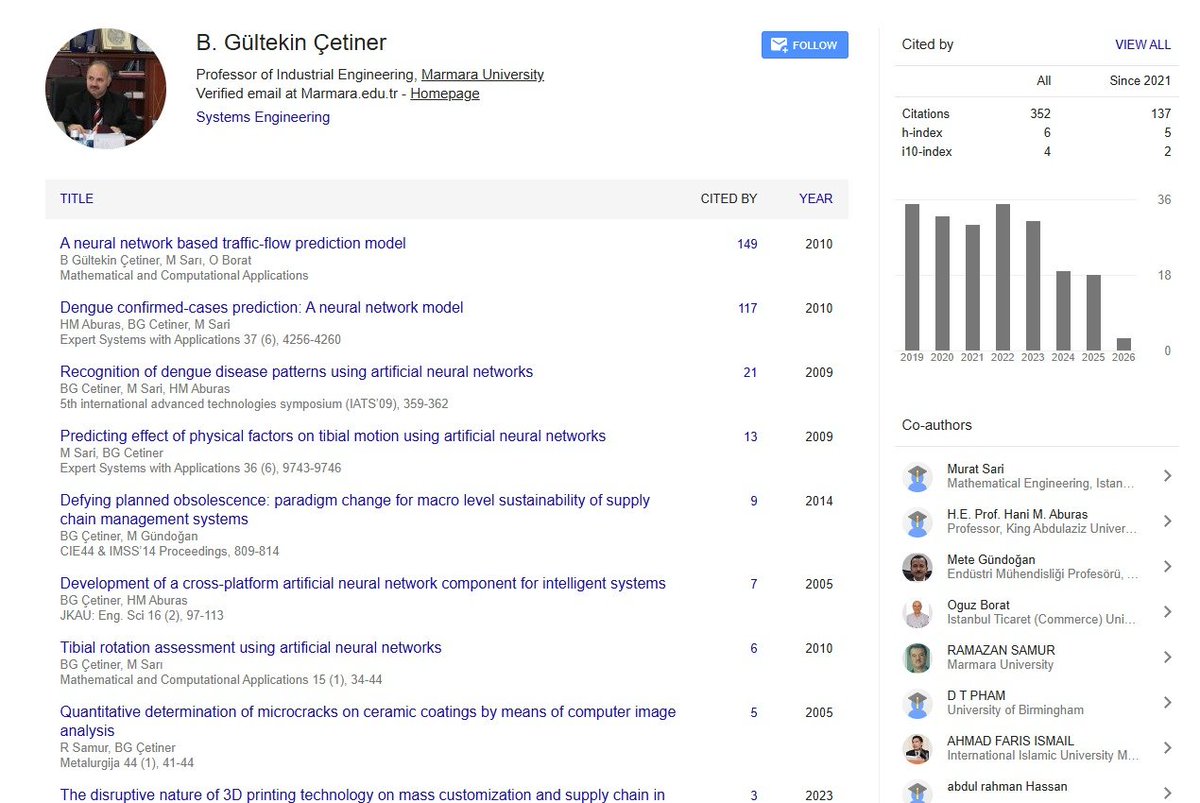
Task: Click Murat Sari's avatar icon
Action: coord(917,477)
